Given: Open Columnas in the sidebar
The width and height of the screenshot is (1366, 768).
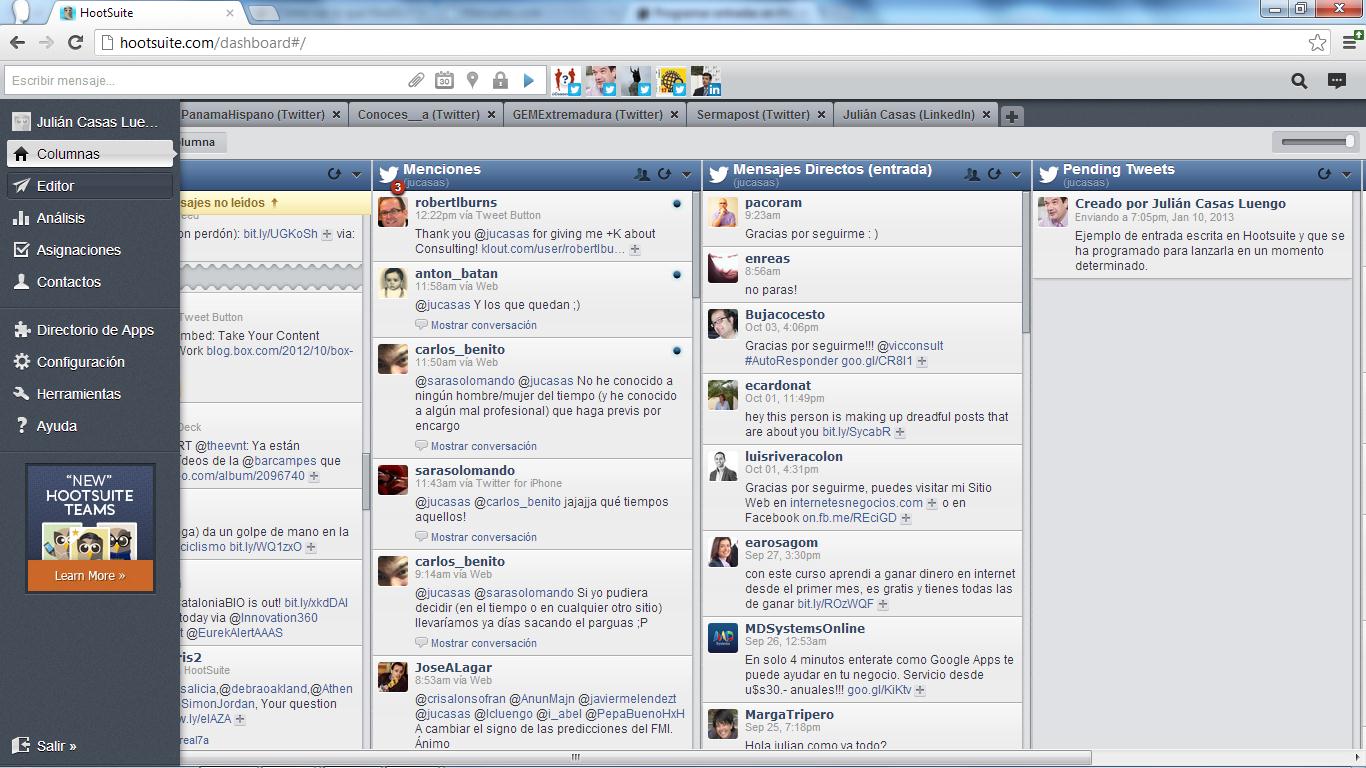Looking at the screenshot, I should tap(91, 154).
